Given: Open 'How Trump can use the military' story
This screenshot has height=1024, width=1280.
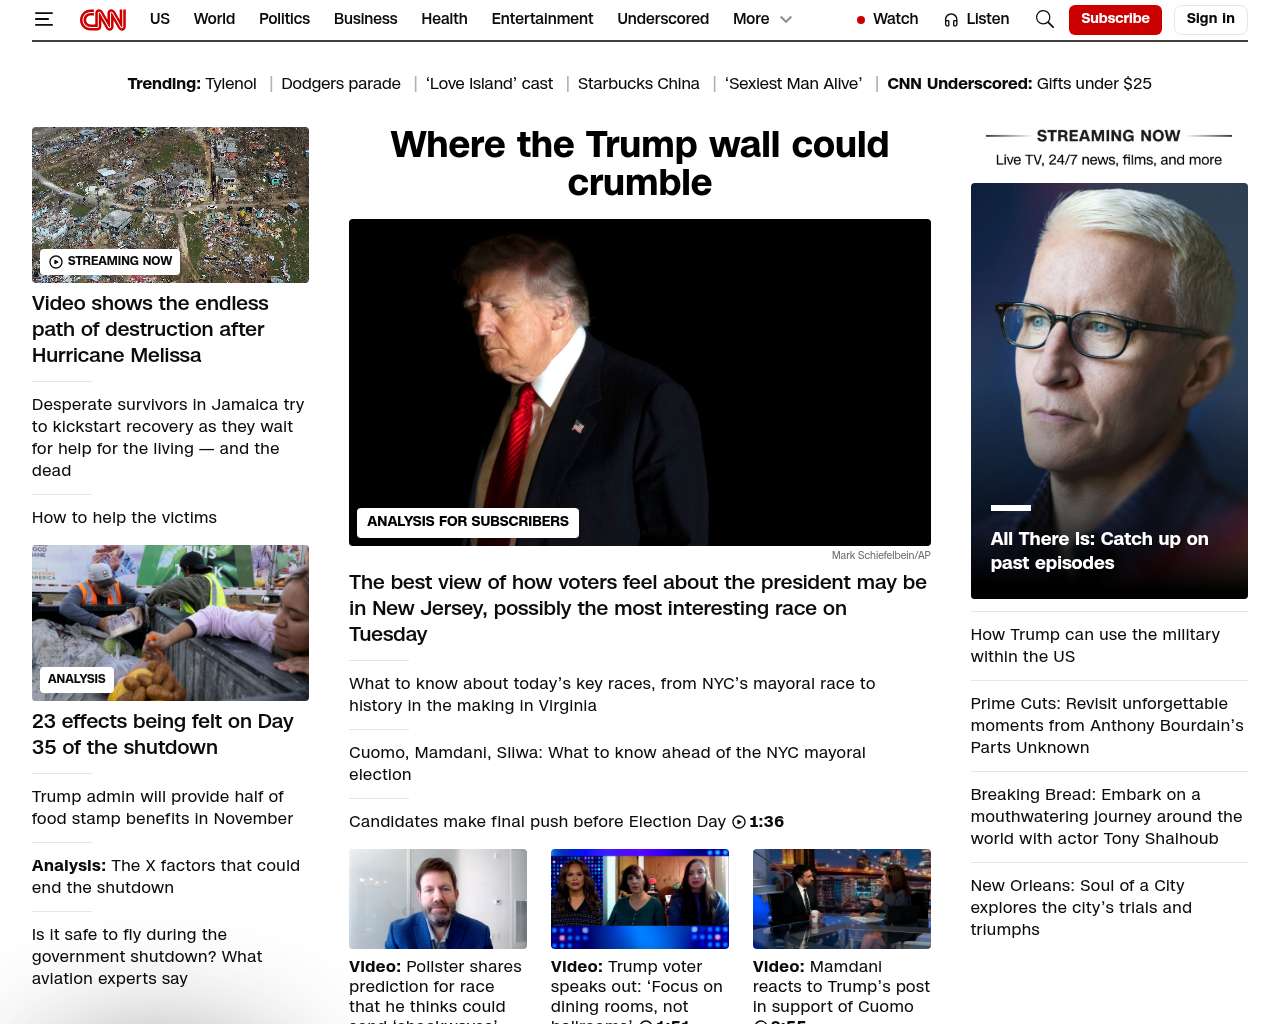Looking at the screenshot, I should click(1095, 646).
